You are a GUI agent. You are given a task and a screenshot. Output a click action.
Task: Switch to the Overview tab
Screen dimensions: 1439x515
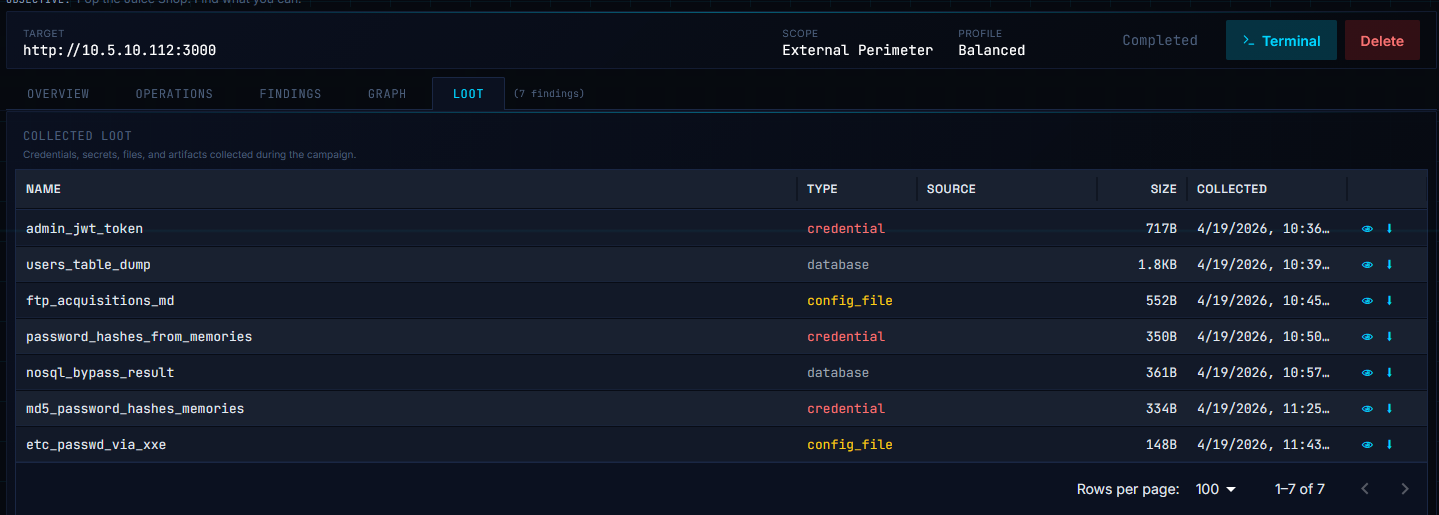tap(58, 94)
